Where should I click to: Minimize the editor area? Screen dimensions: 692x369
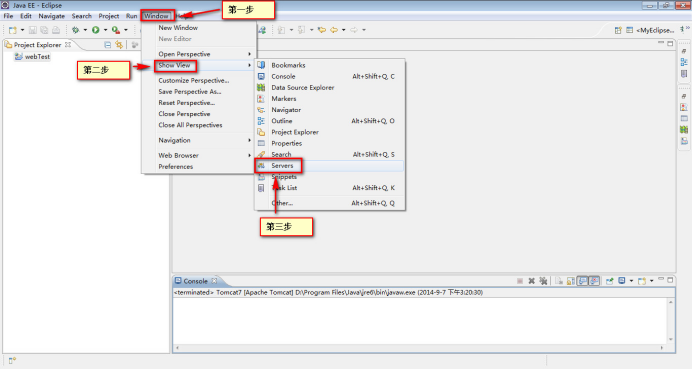[661, 43]
